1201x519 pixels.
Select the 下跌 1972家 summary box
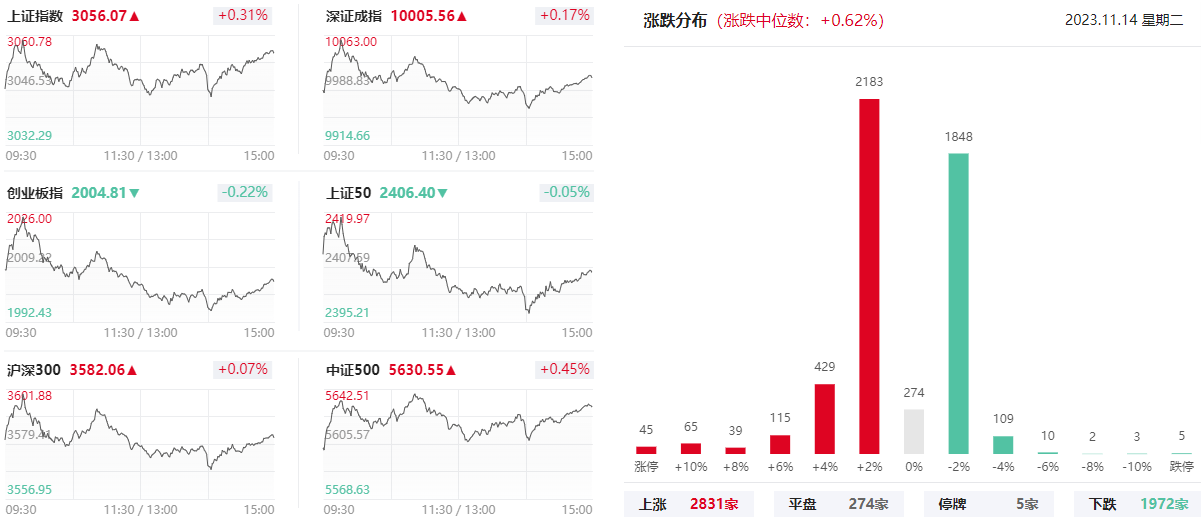pyautogui.click(x=1138, y=504)
